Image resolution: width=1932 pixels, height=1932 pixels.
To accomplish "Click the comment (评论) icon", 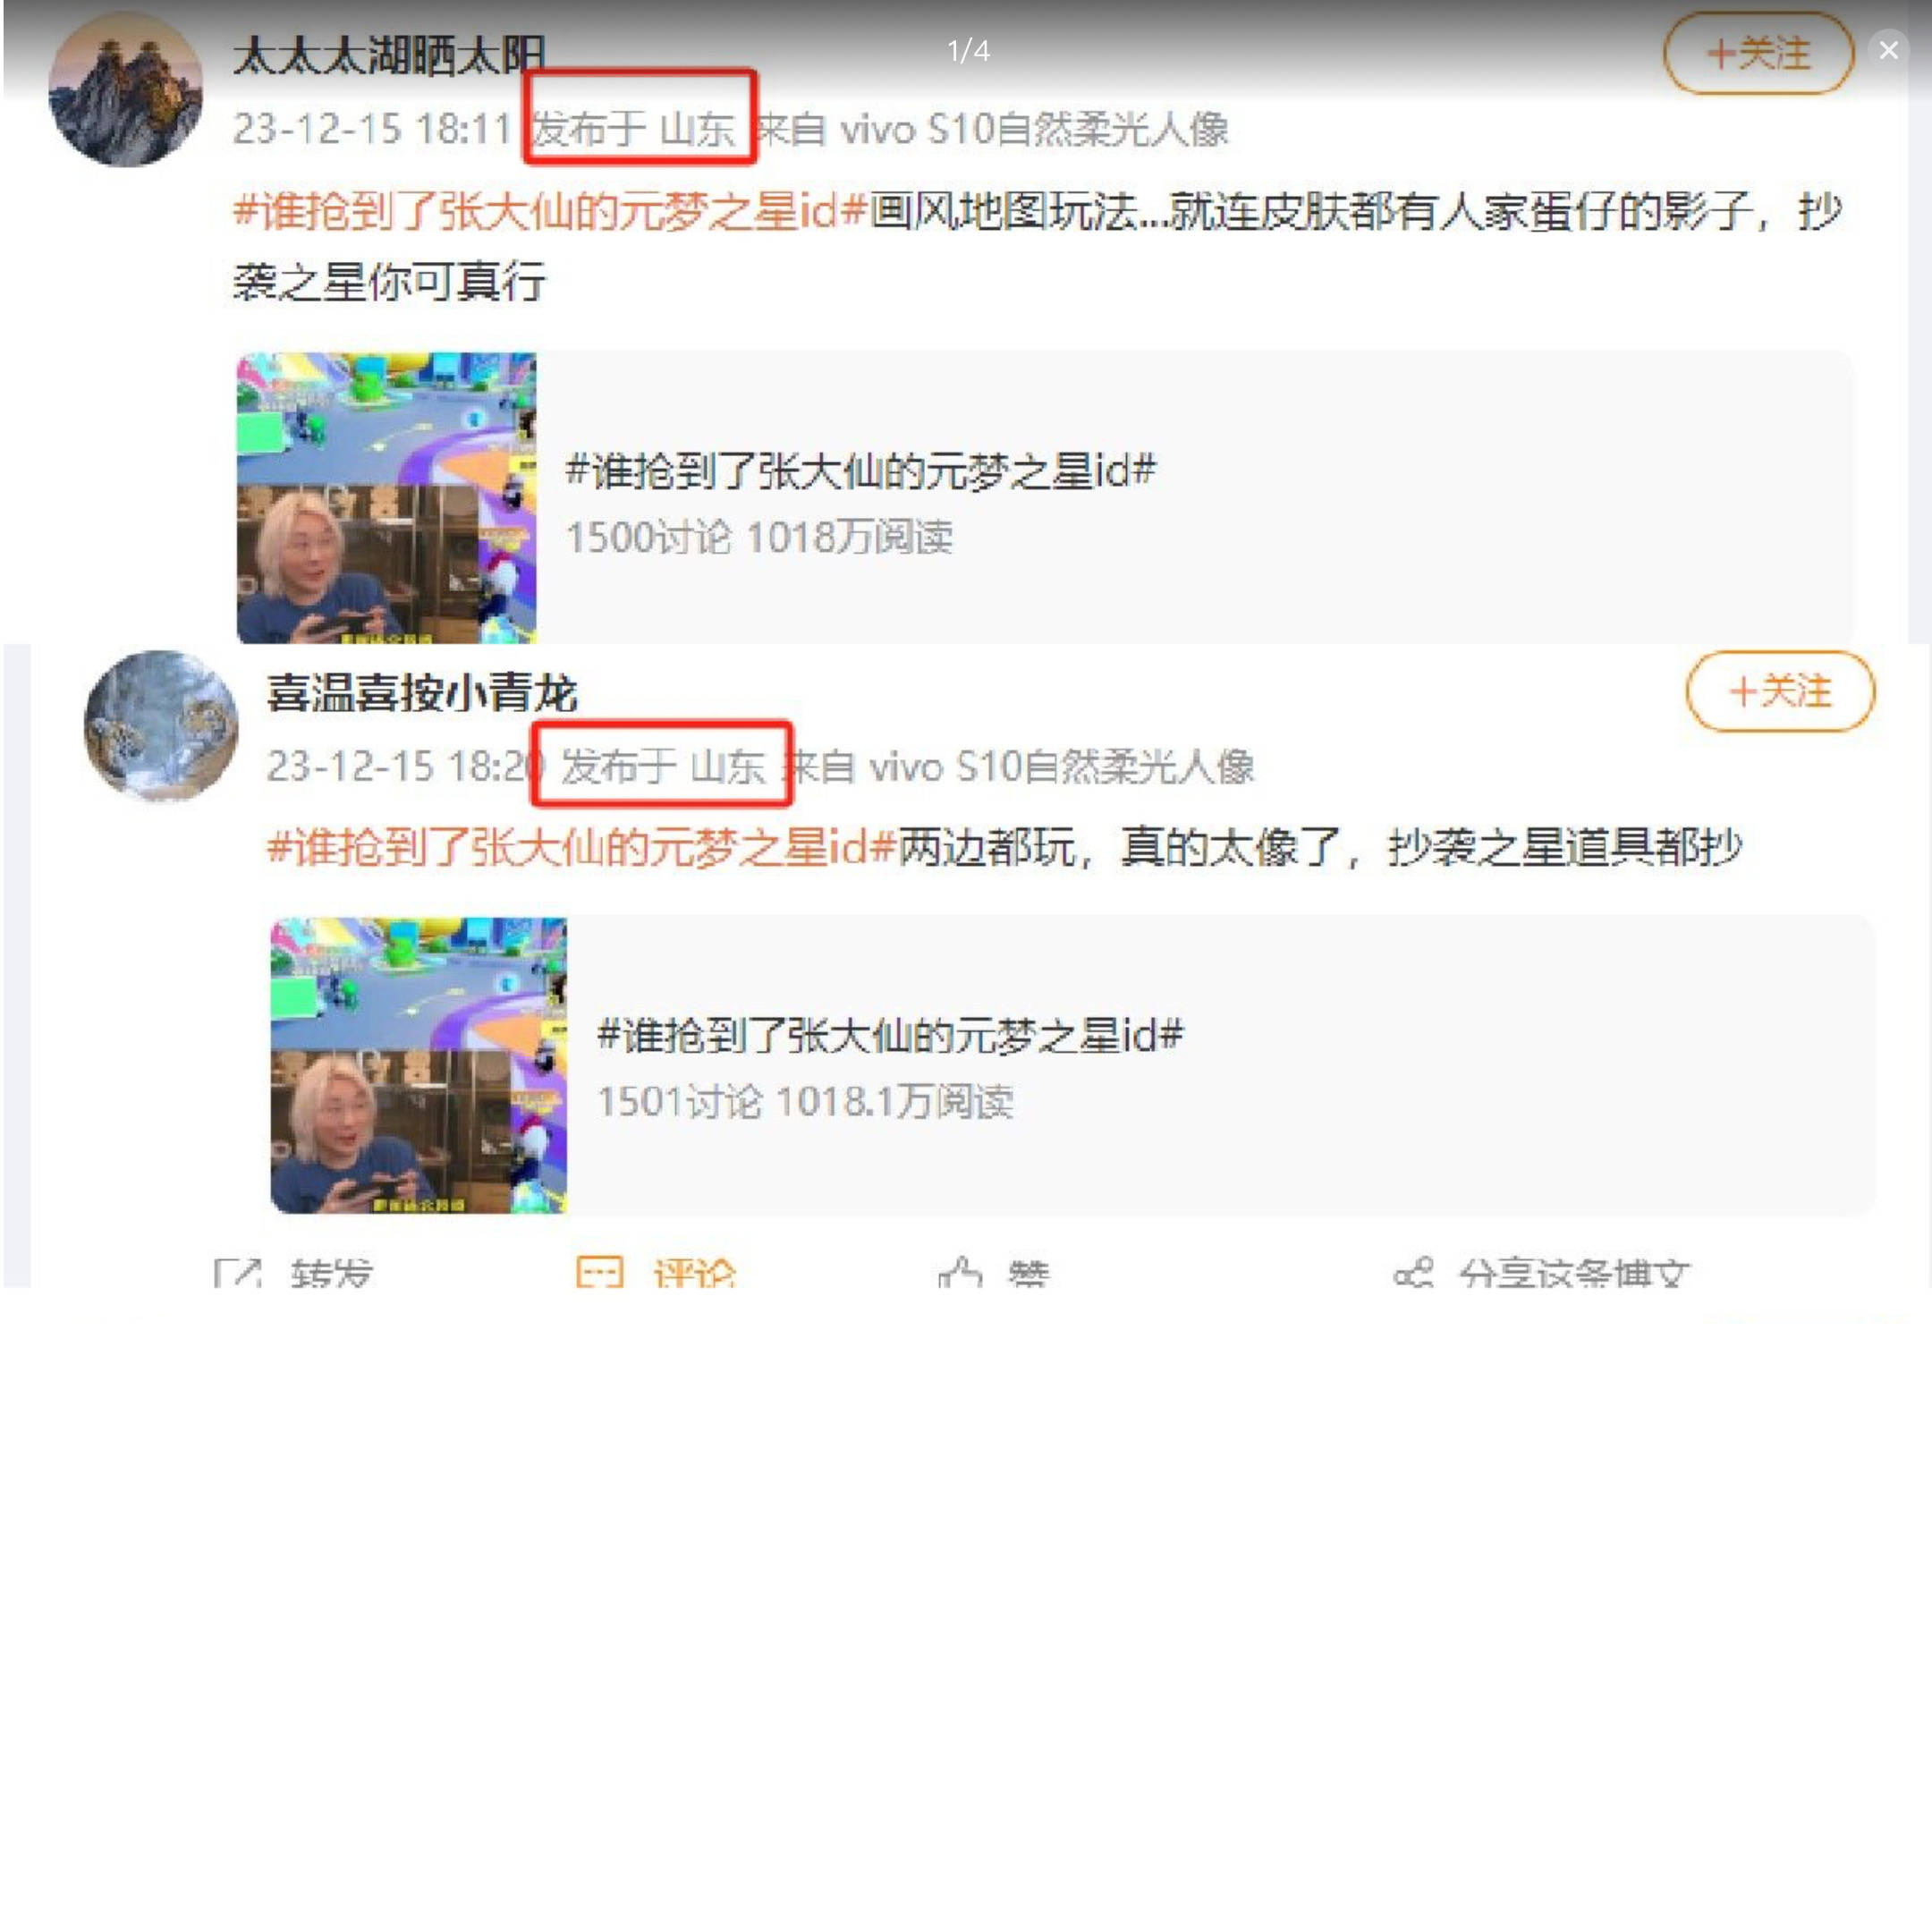I will point(600,1272).
